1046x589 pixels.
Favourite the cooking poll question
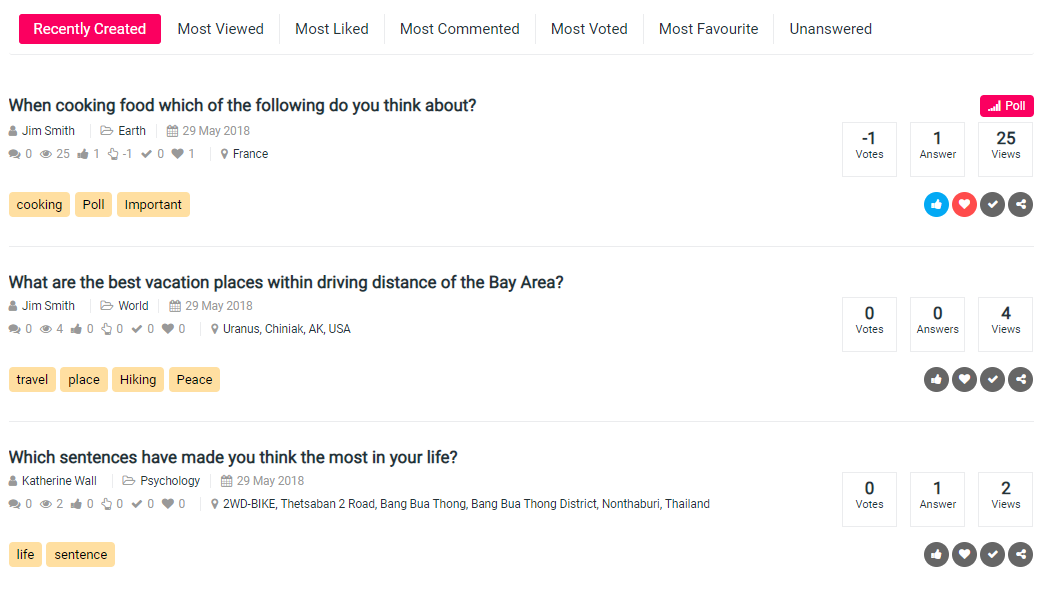coord(964,205)
